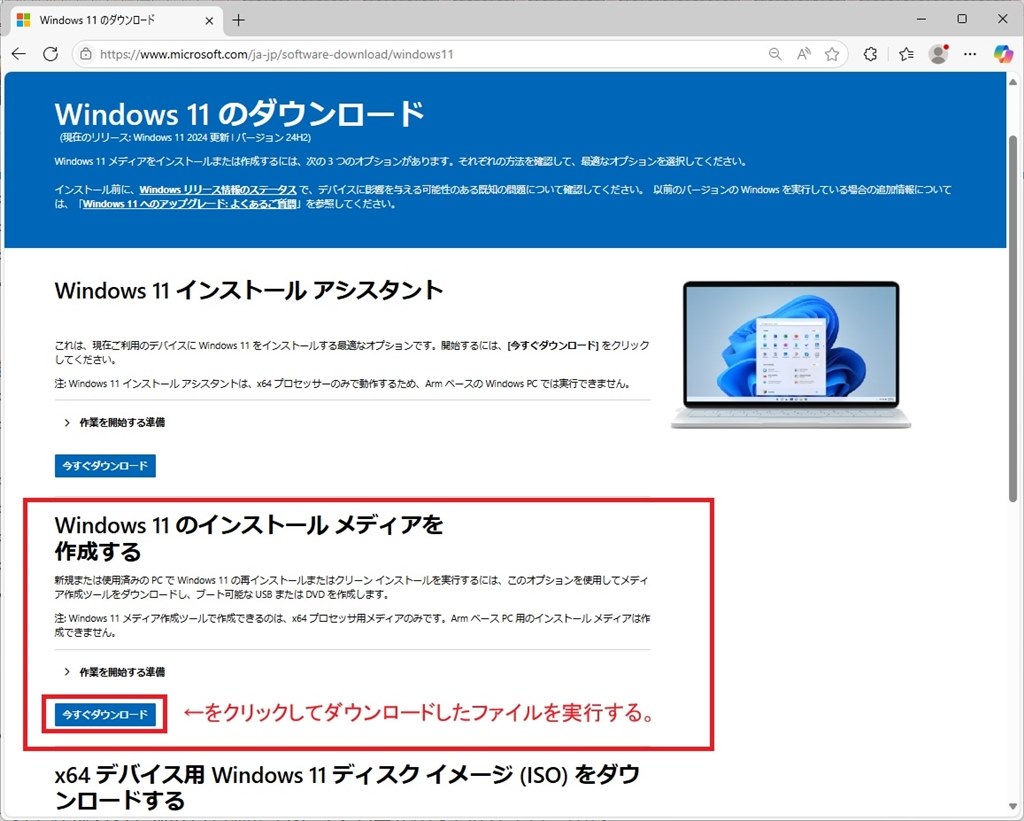Click the 現在のリリース version 24H2 text
This screenshot has width=1024, height=821.
185,138
